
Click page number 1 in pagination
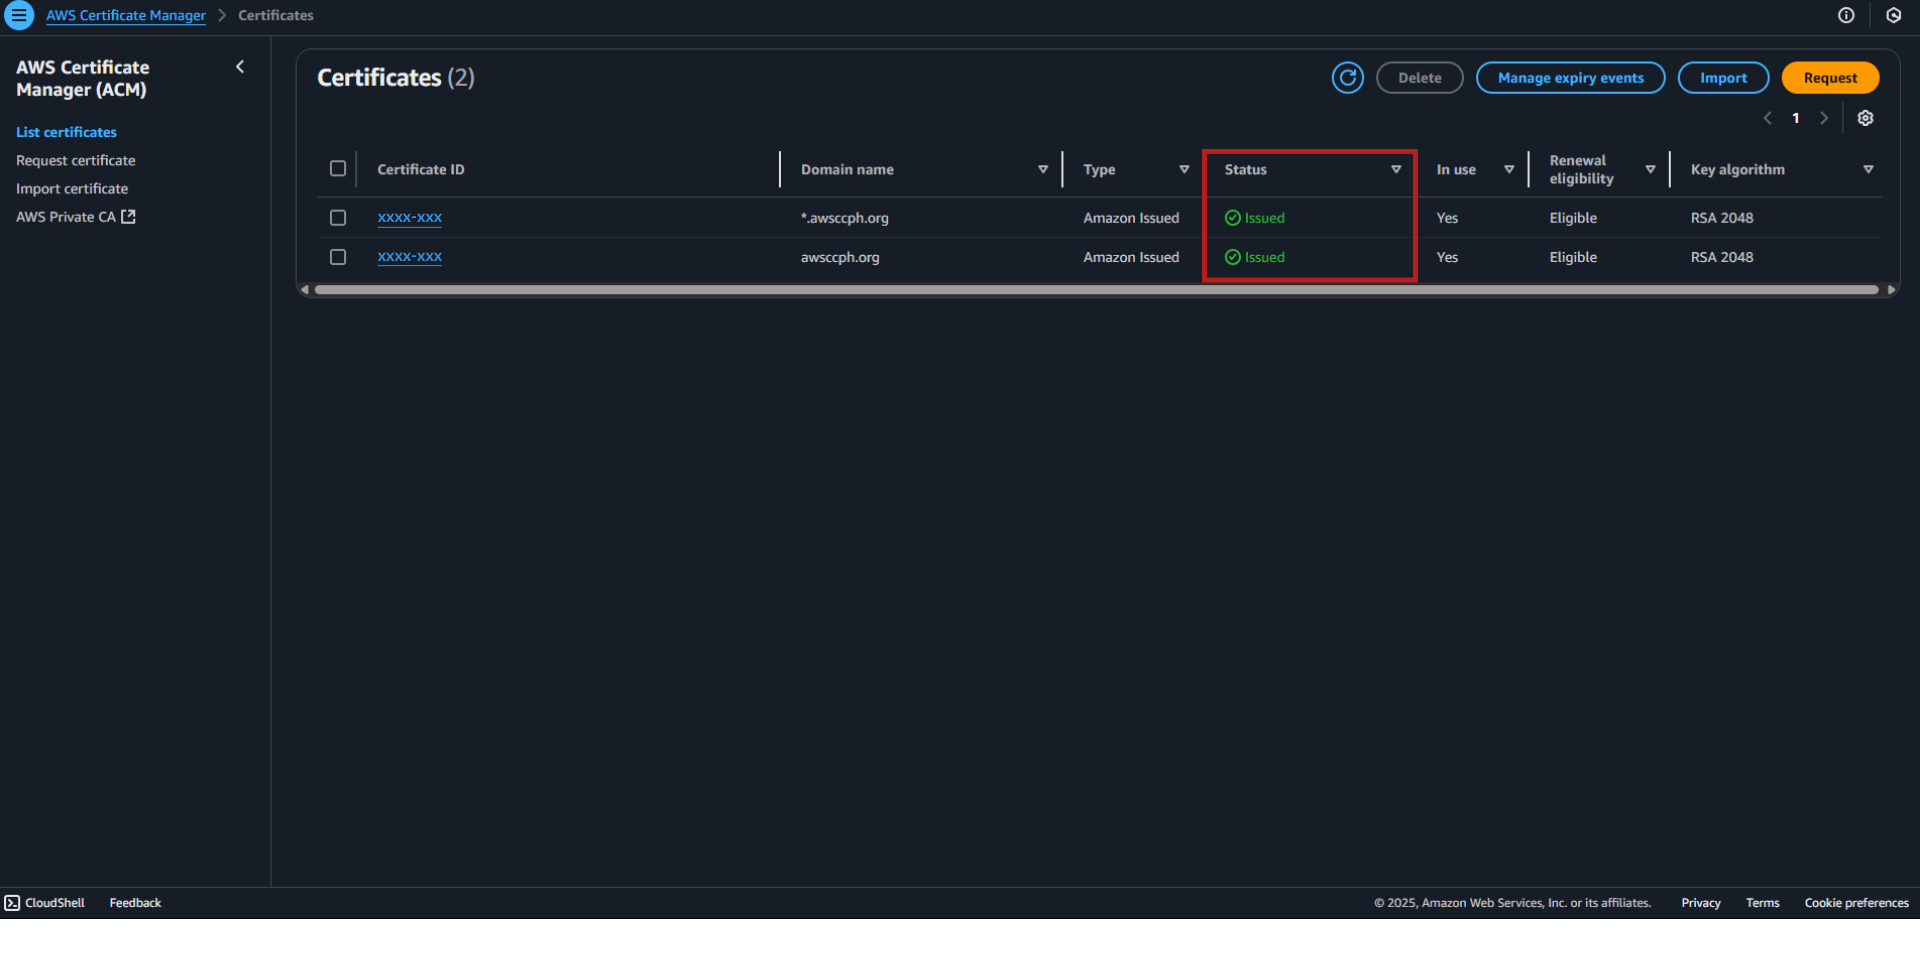click(1796, 118)
